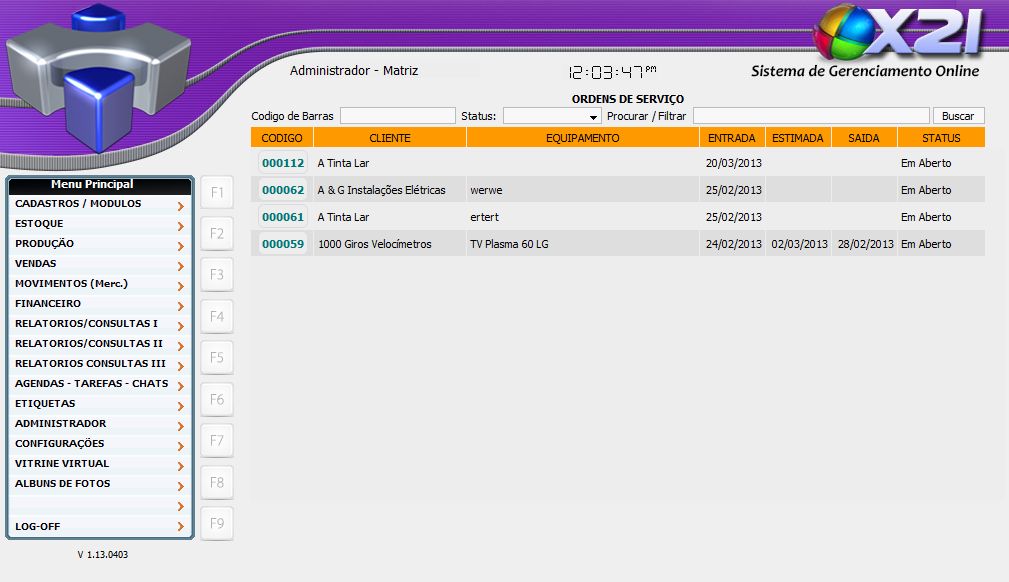
Task: Open the Status dropdown filter
Action: [x=551, y=116]
